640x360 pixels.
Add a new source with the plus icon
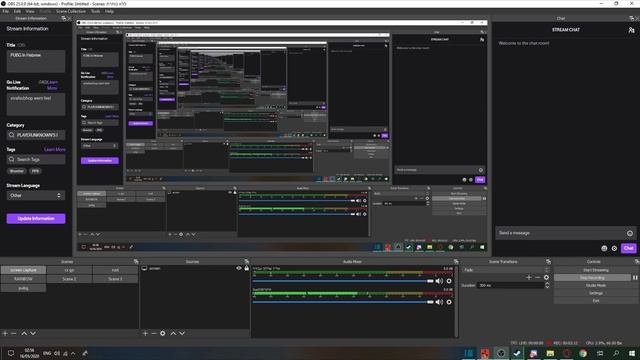[145, 333]
